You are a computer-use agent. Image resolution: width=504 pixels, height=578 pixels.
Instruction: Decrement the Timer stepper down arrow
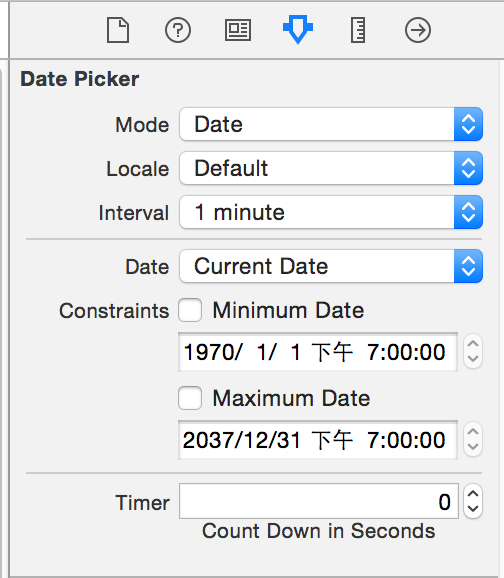tap(473, 509)
